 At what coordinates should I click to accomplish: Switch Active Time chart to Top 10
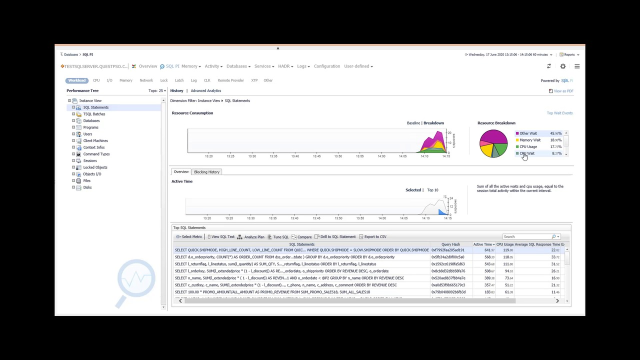pyautogui.click(x=433, y=190)
